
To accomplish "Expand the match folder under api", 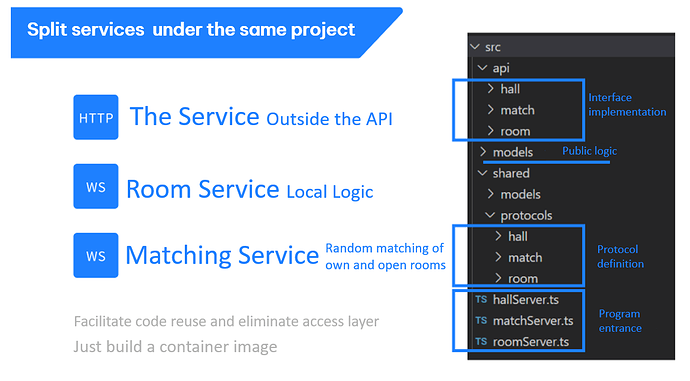I will pos(491,110).
